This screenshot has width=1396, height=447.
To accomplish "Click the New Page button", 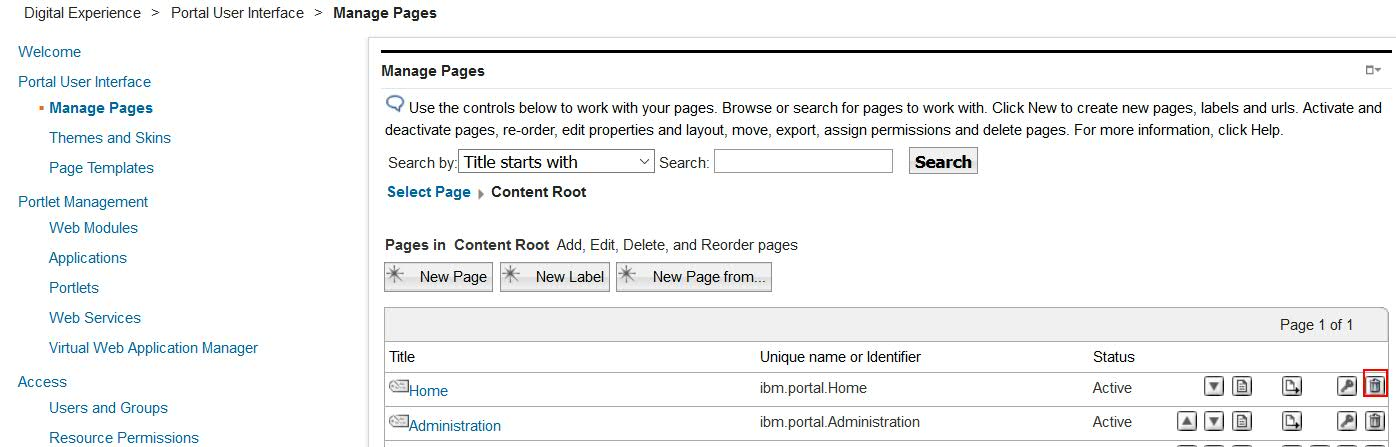I will [439, 277].
